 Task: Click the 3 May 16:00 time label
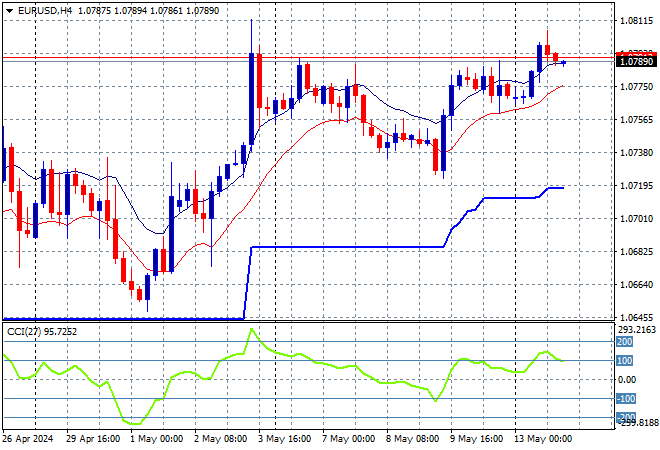click(285, 439)
